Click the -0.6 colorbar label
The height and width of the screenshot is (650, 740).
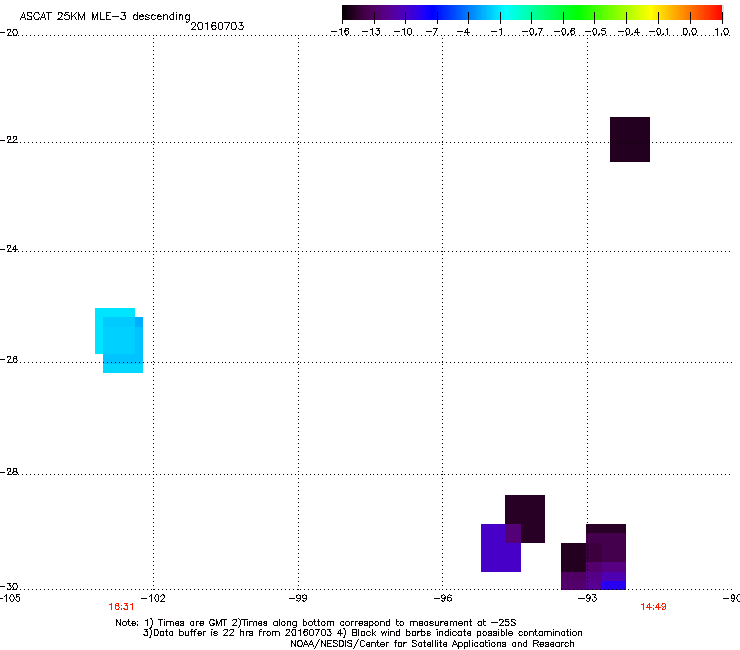(x=564, y=32)
